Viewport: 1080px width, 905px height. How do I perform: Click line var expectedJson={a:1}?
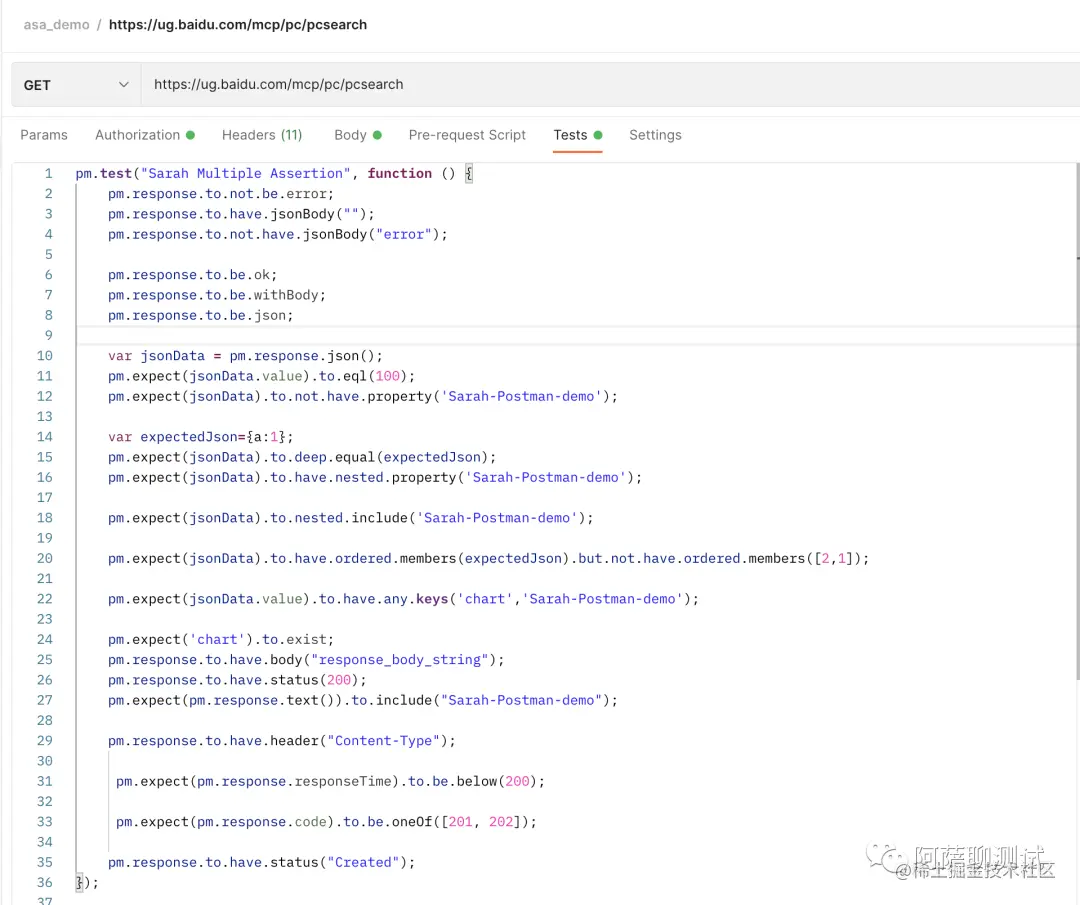coord(200,437)
